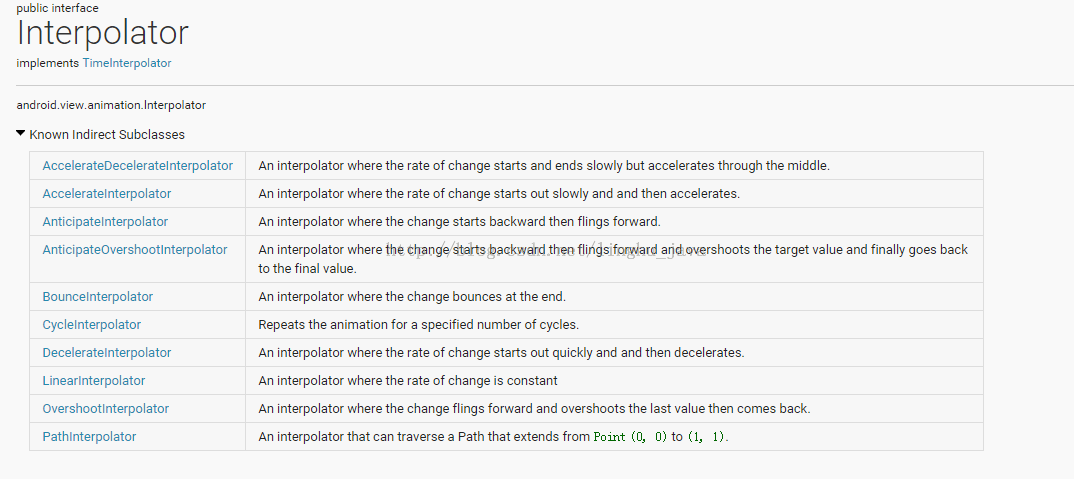Go to PathInterpolator documentation
Screen dimensions: 1074x479
[x=89, y=437]
